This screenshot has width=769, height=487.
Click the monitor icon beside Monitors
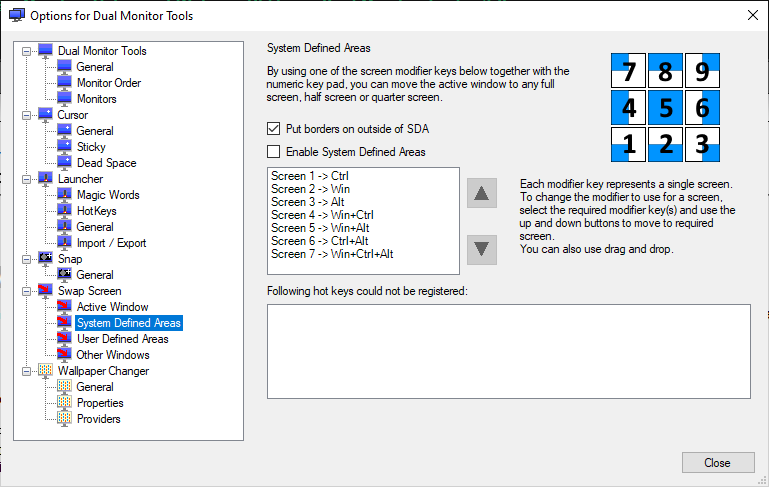tap(64, 99)
